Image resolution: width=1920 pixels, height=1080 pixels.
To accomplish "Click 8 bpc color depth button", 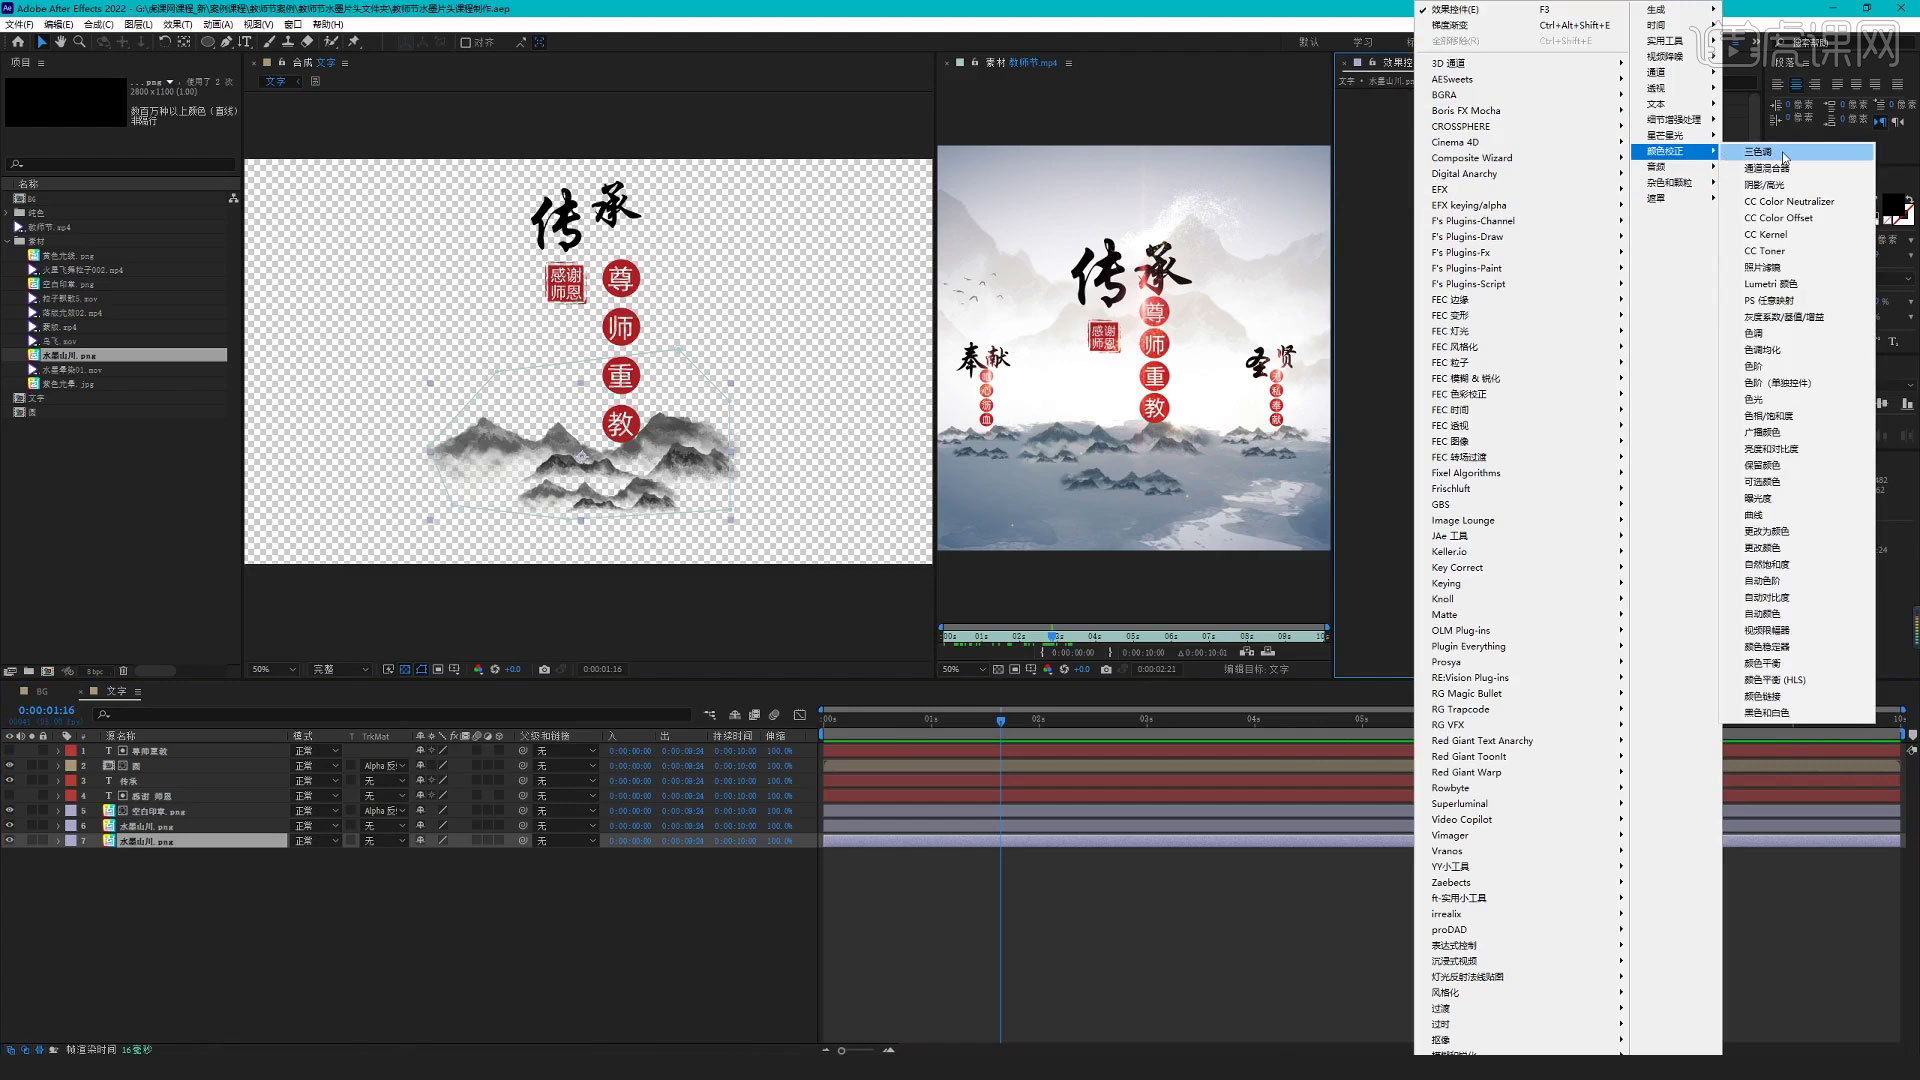I will pyautogui.click(x=95, y=671).
